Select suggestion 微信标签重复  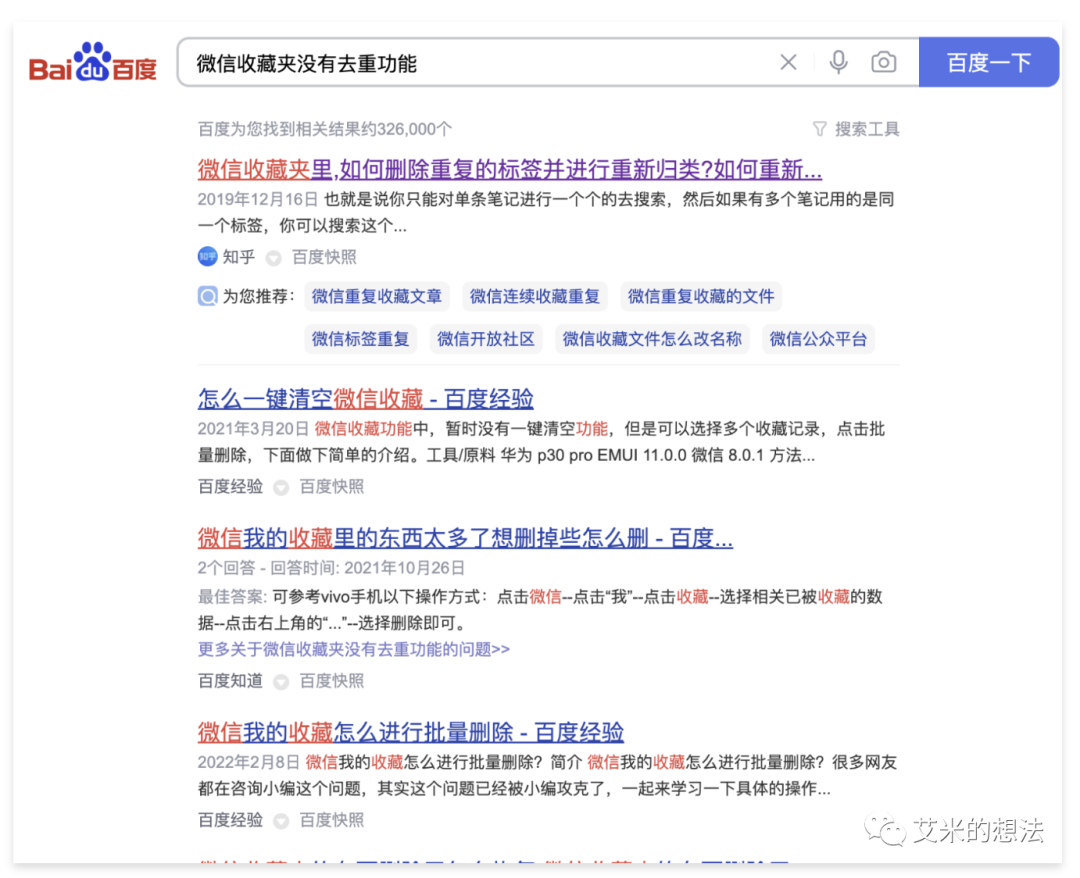click(x=360, y=339)
